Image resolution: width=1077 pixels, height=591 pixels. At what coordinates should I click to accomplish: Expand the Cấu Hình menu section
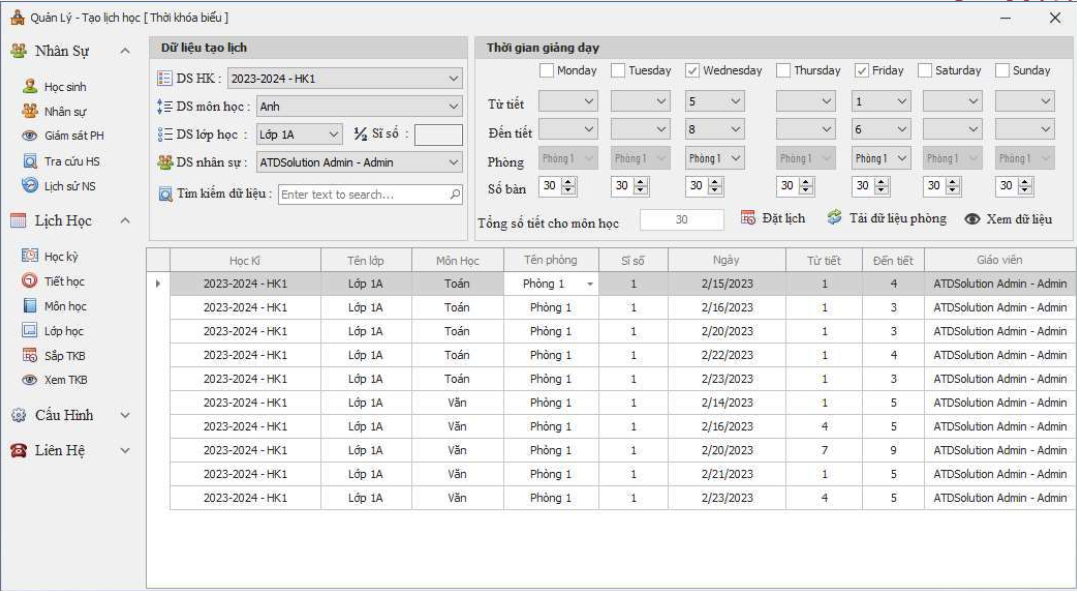point(124,415)
